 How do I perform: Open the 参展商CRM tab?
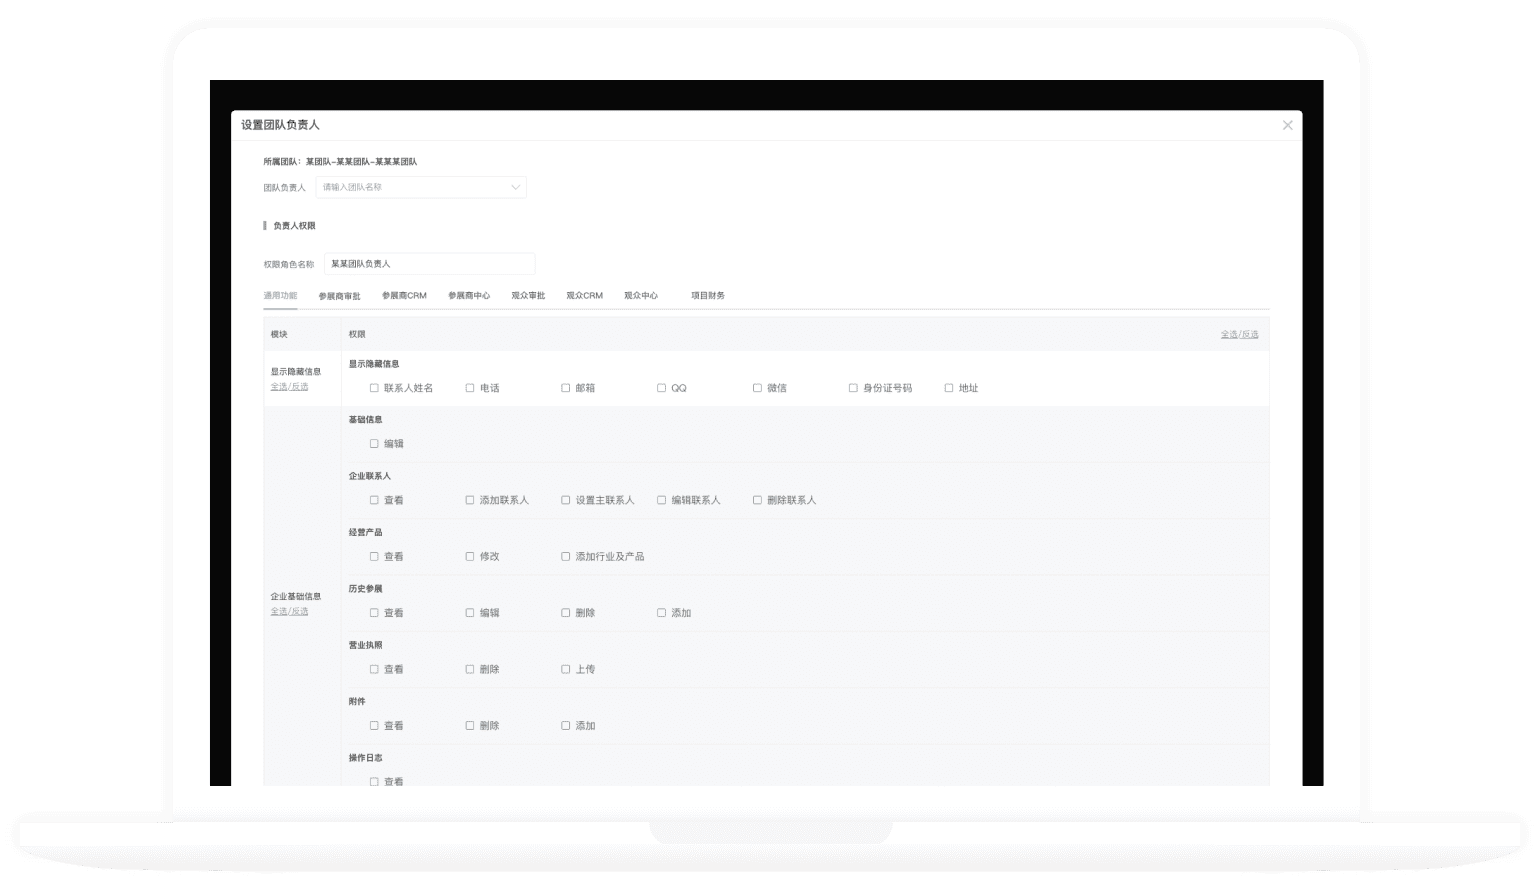tap(404, 296)
